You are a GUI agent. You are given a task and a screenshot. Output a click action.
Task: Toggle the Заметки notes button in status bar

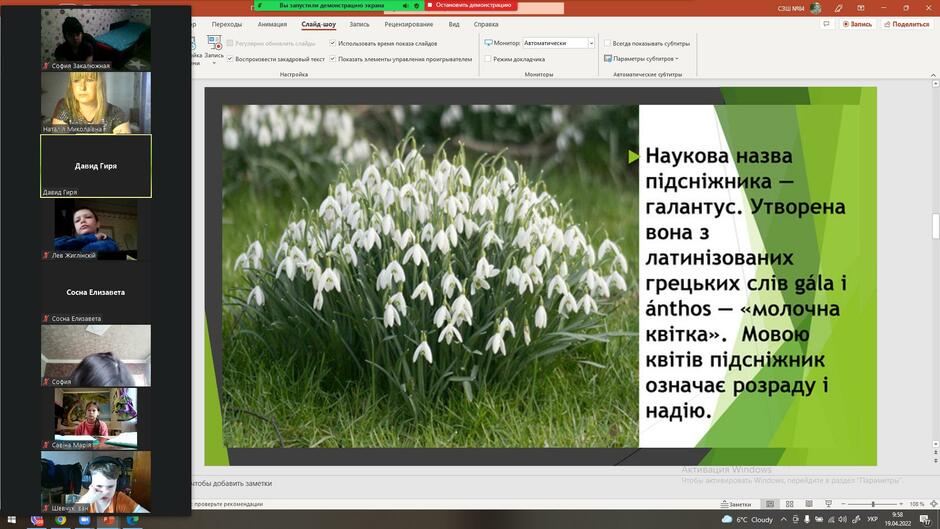point(736,504)
